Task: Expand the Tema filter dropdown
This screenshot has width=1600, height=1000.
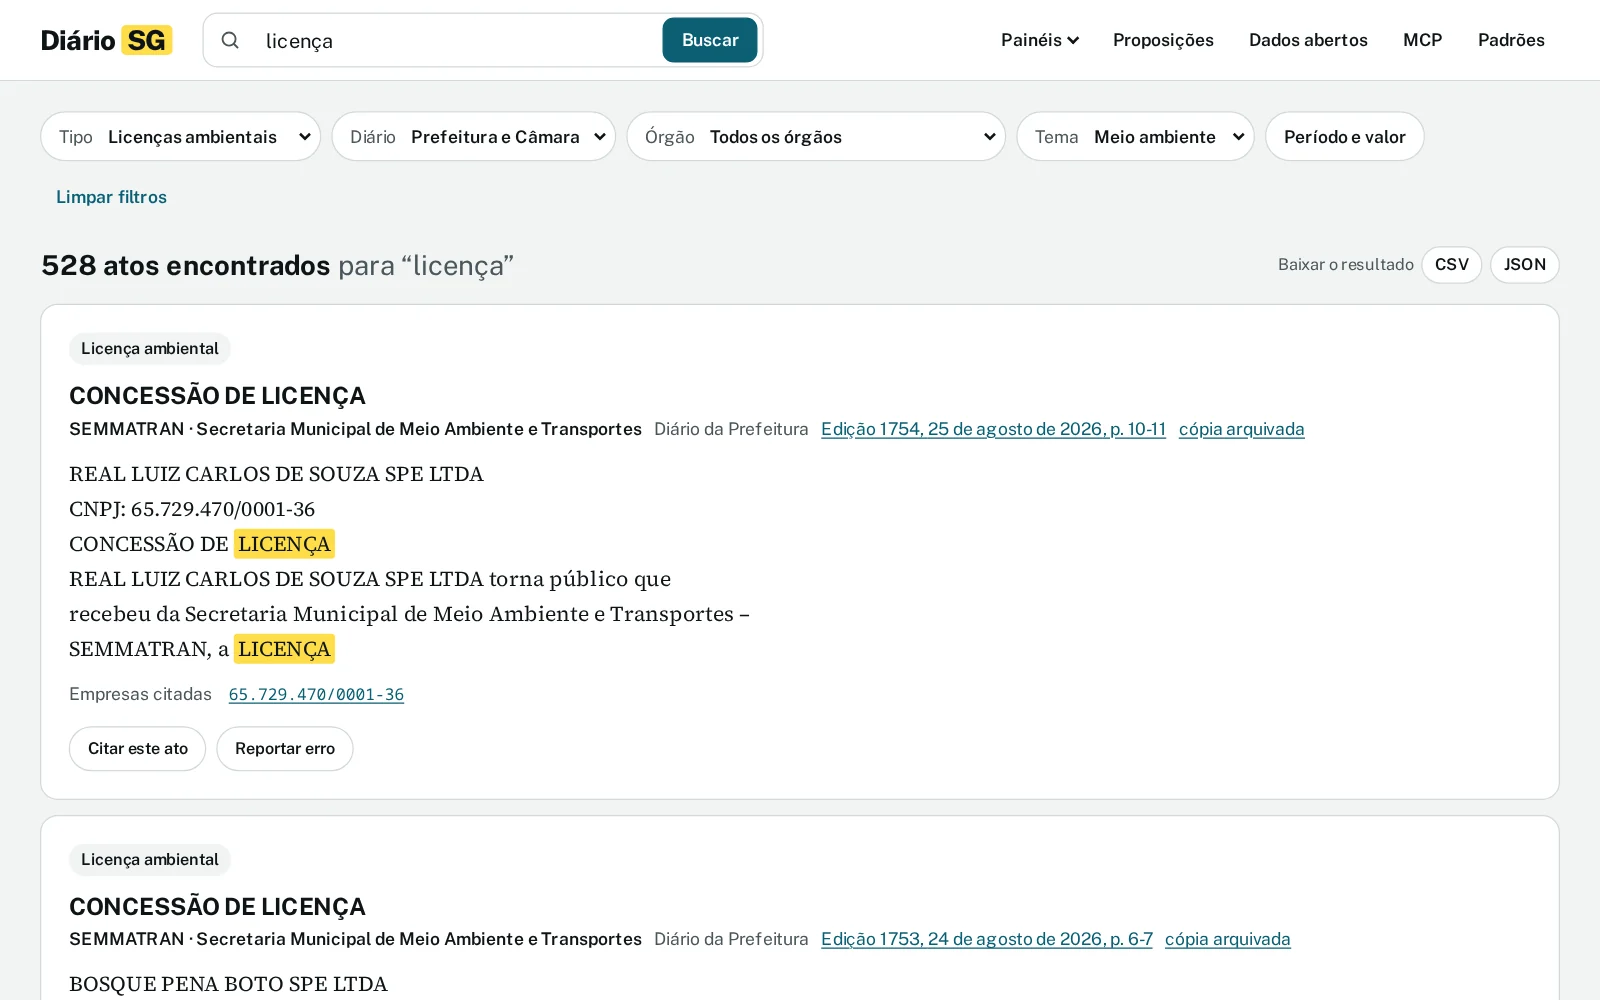Action: [1135, 136]
